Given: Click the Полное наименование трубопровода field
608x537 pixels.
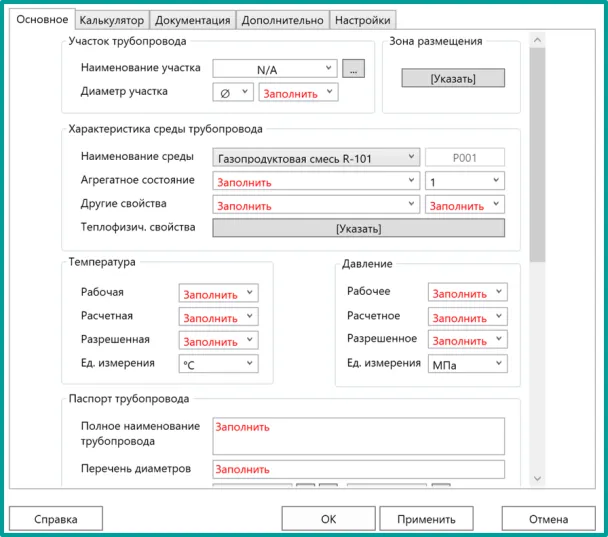Looking at the screenshot, I should coord(358,436).
